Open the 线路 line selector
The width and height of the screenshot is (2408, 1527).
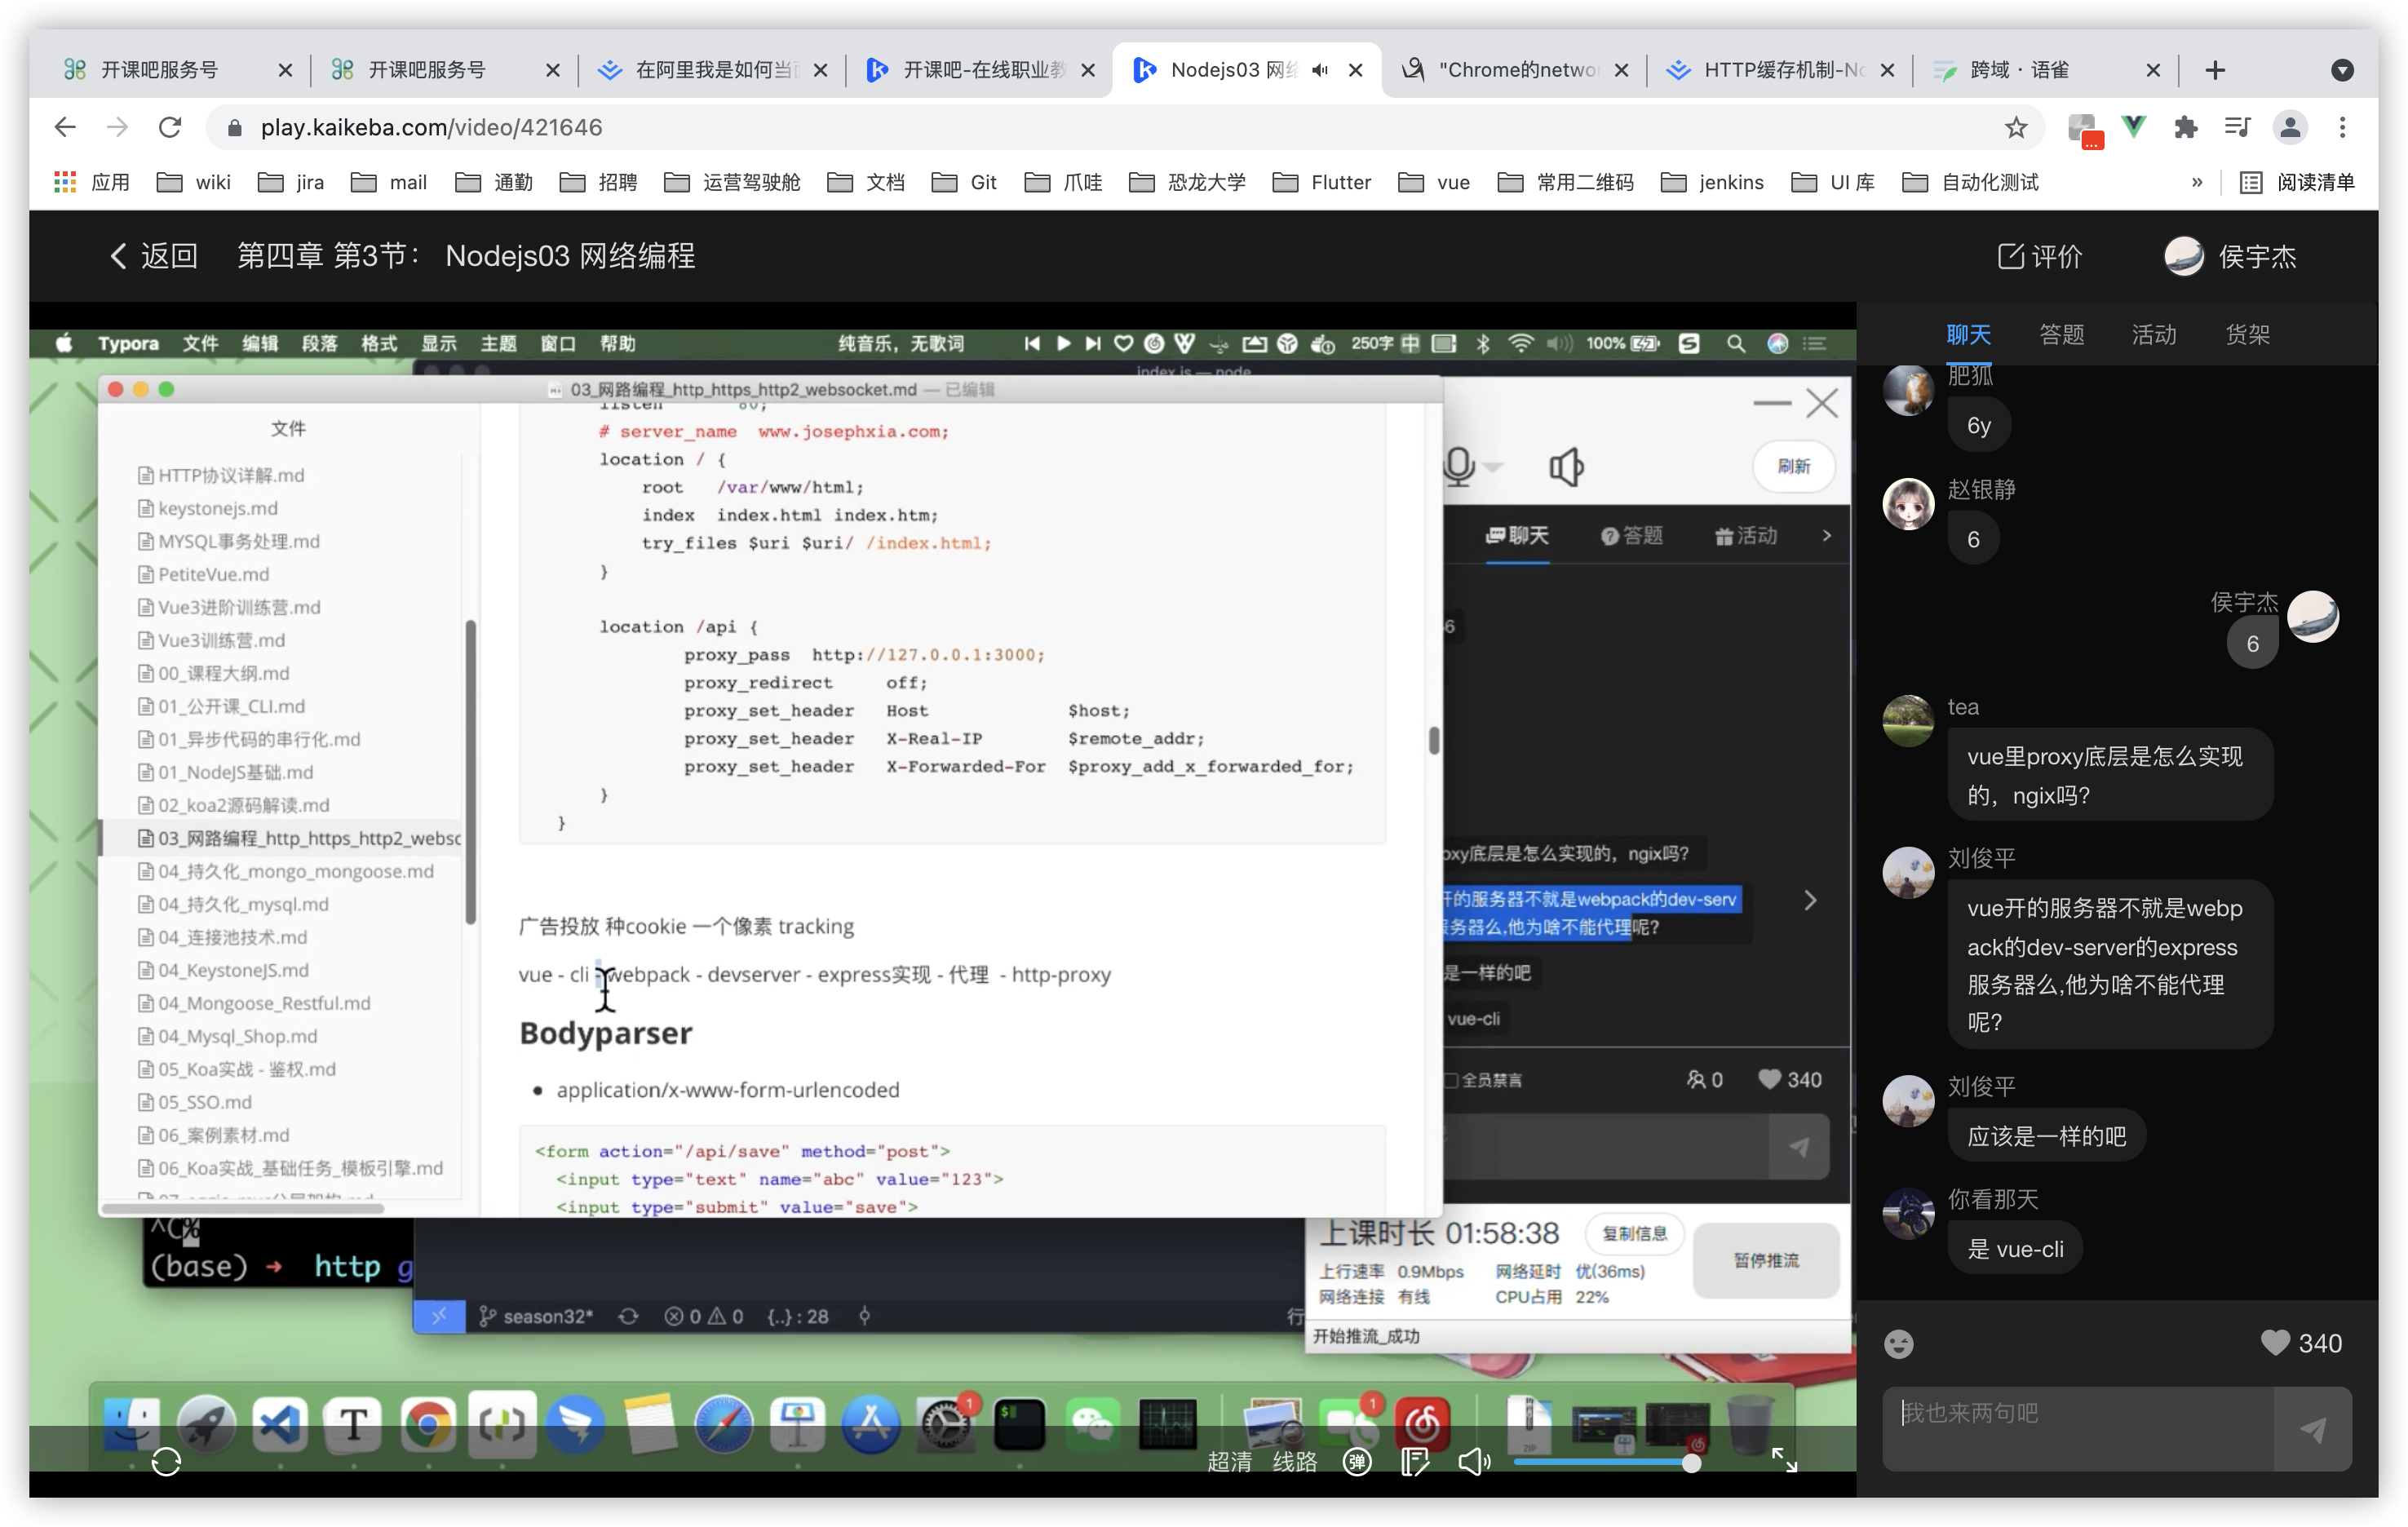coord(1294,1462)
